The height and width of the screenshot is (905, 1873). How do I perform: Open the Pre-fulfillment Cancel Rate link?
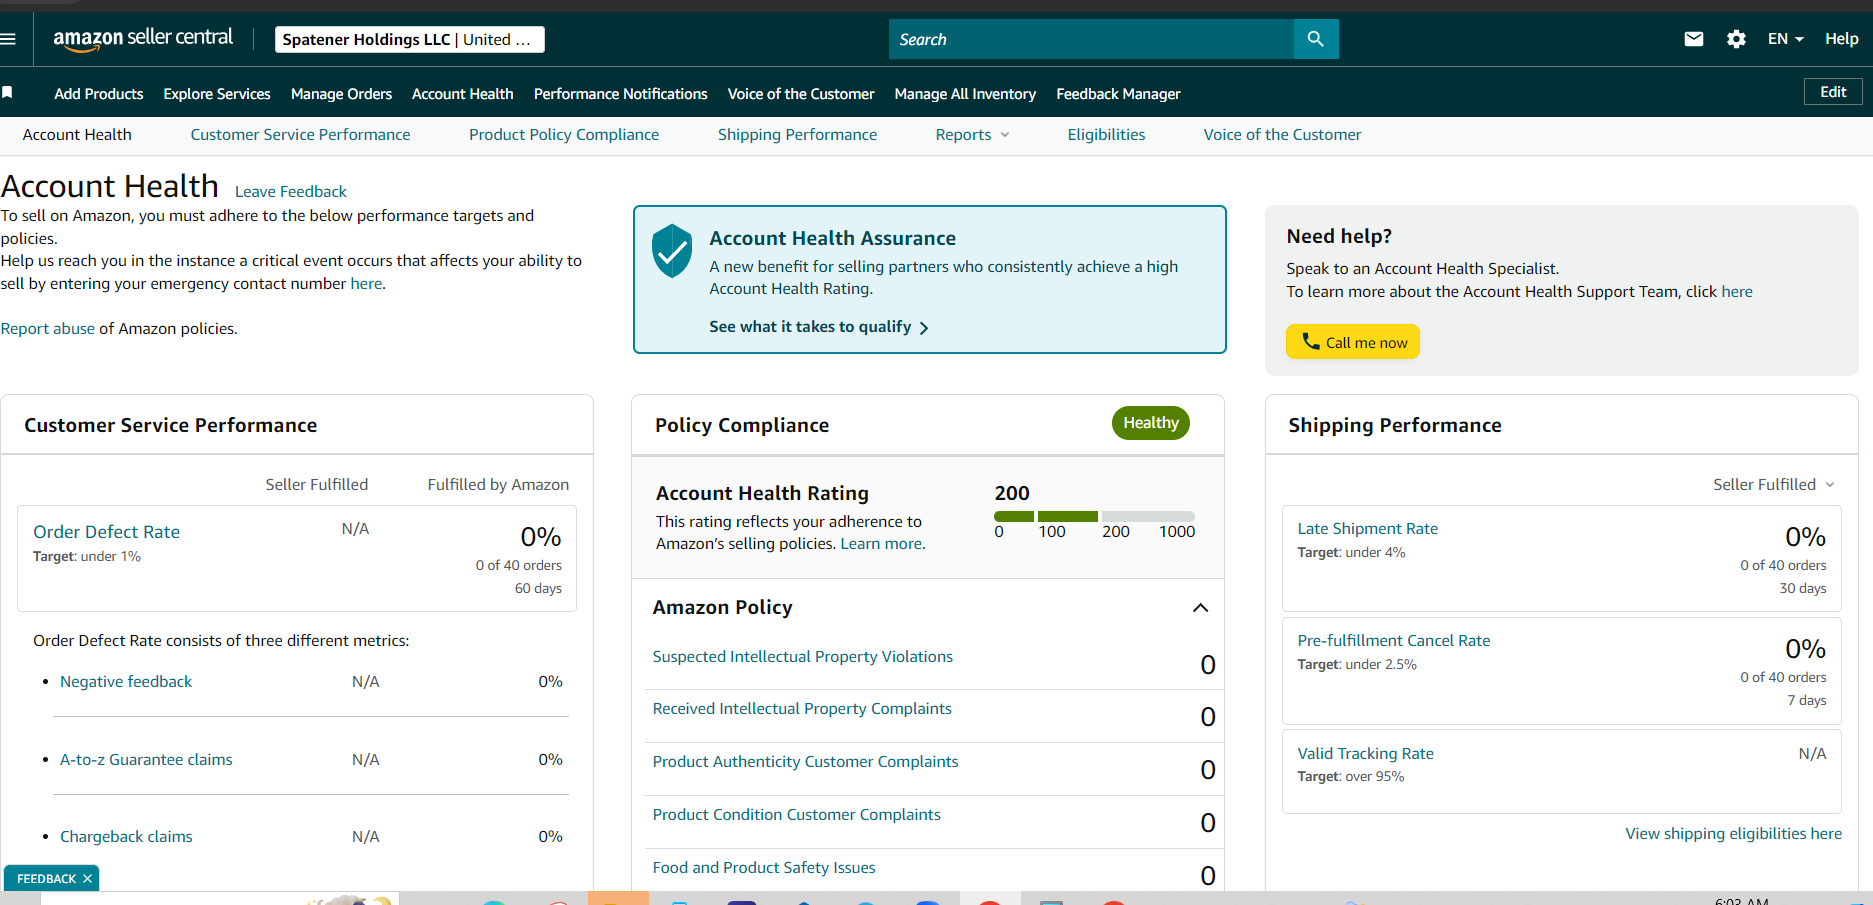[1393, 641]
